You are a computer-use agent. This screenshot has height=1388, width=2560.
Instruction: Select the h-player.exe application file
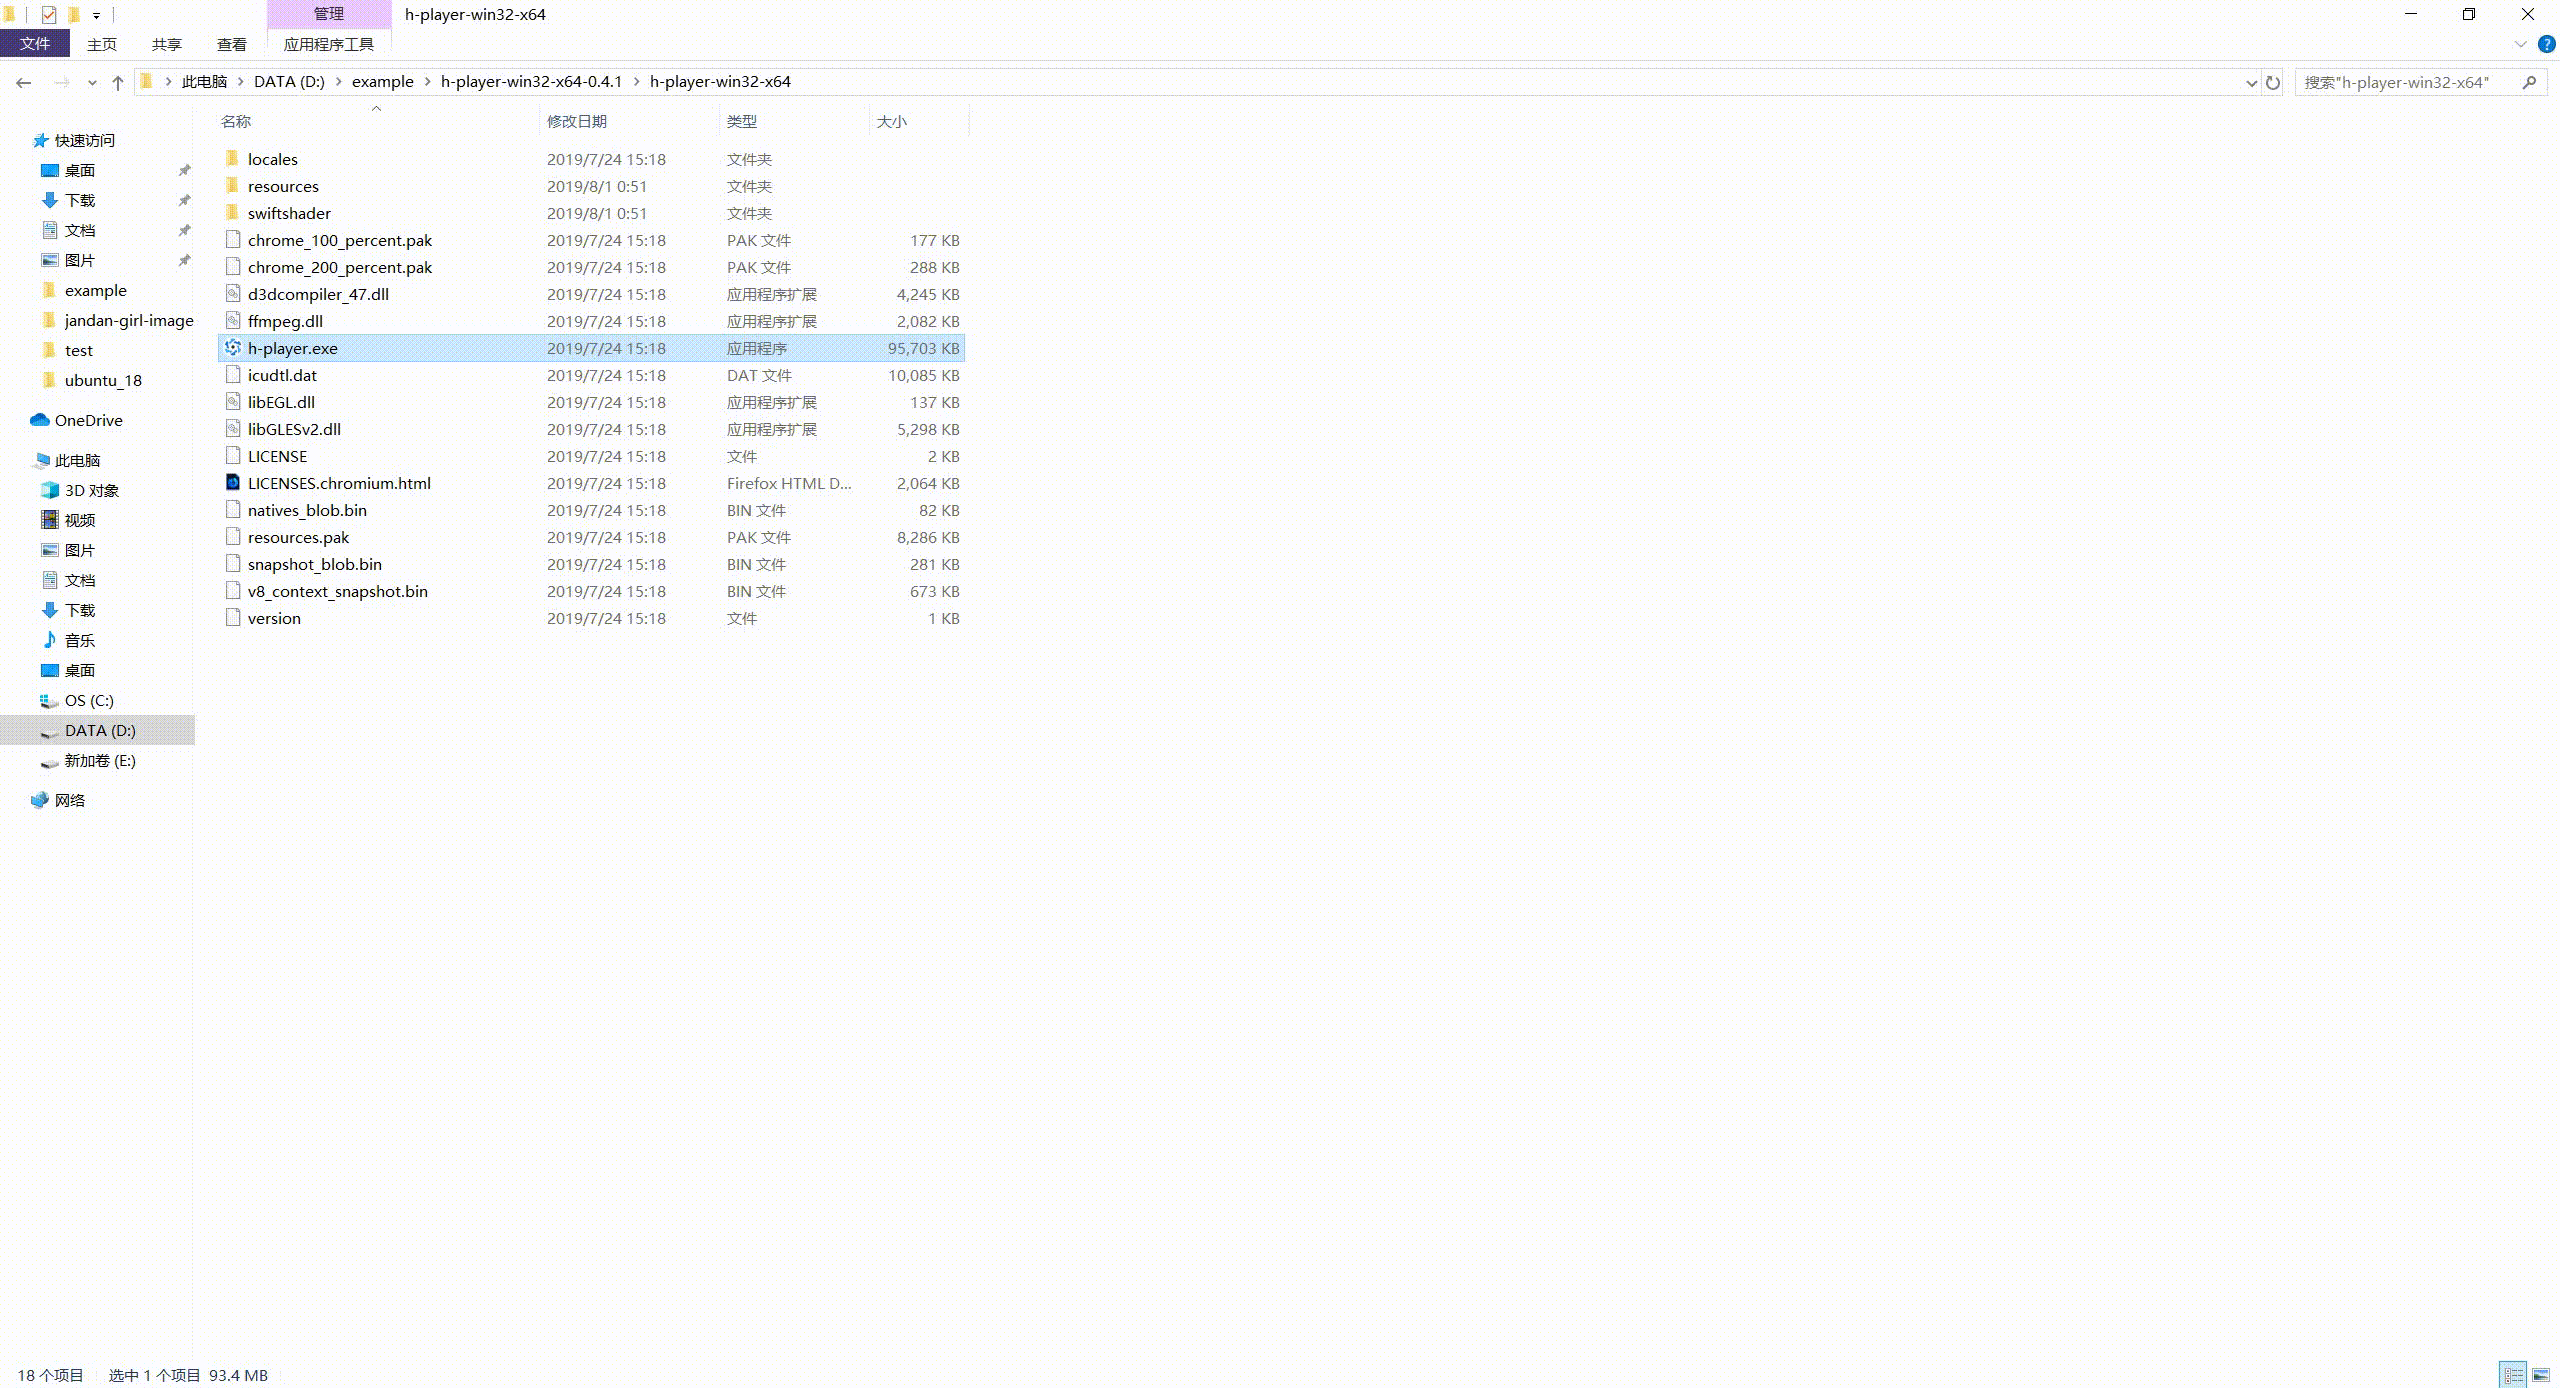tap(292, 348)
